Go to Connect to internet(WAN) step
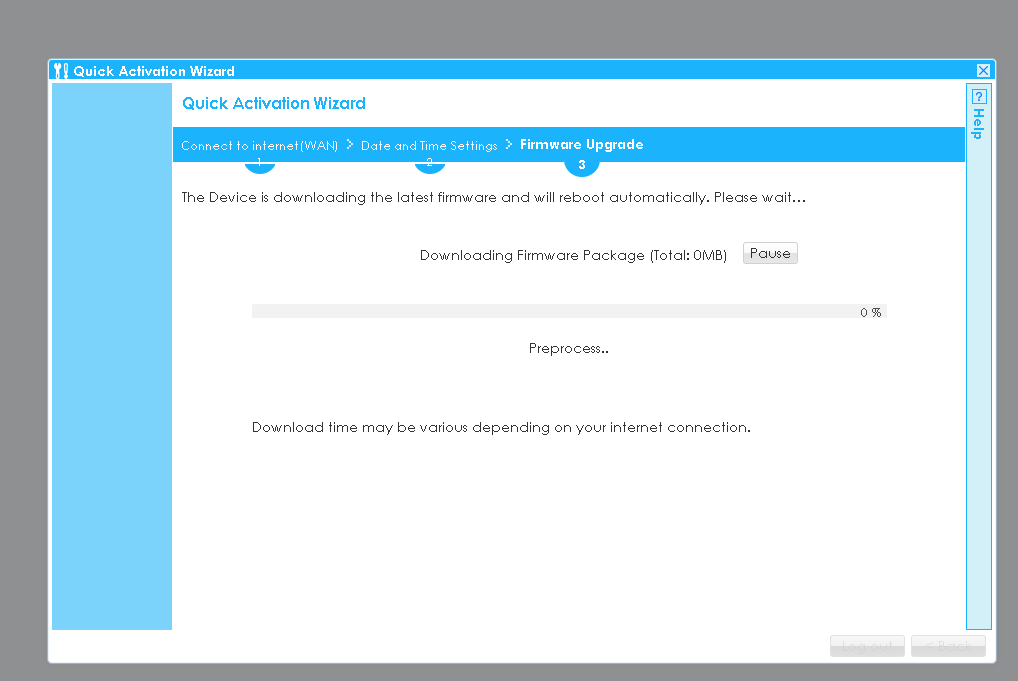 coord(259,146)
